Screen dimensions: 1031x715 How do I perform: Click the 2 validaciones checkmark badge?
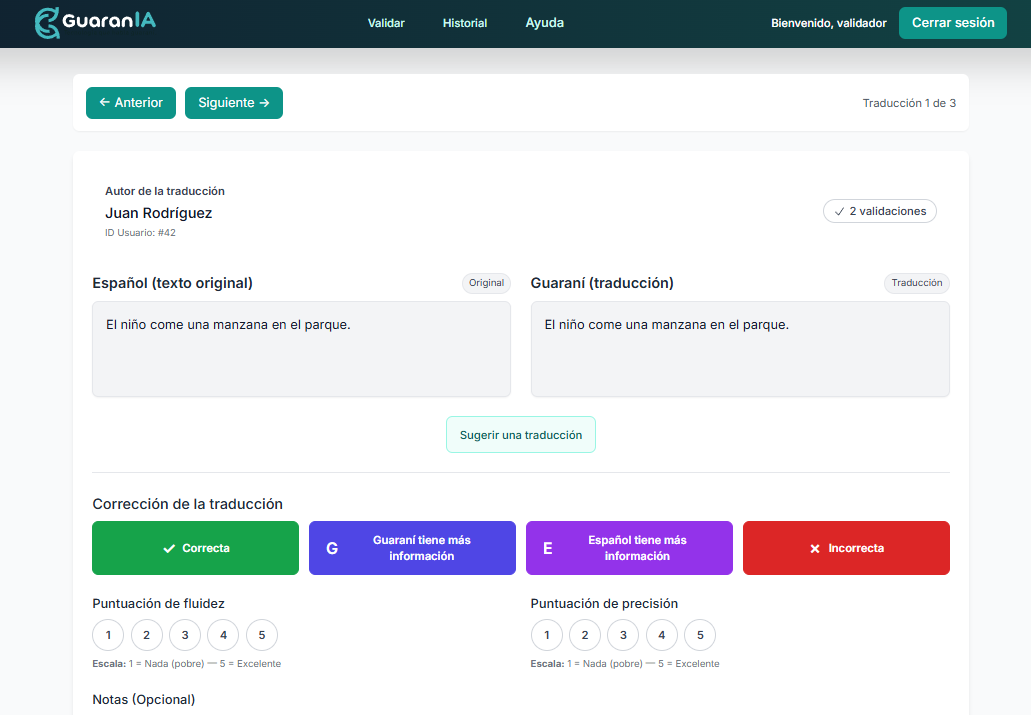(x=880, y=211)
